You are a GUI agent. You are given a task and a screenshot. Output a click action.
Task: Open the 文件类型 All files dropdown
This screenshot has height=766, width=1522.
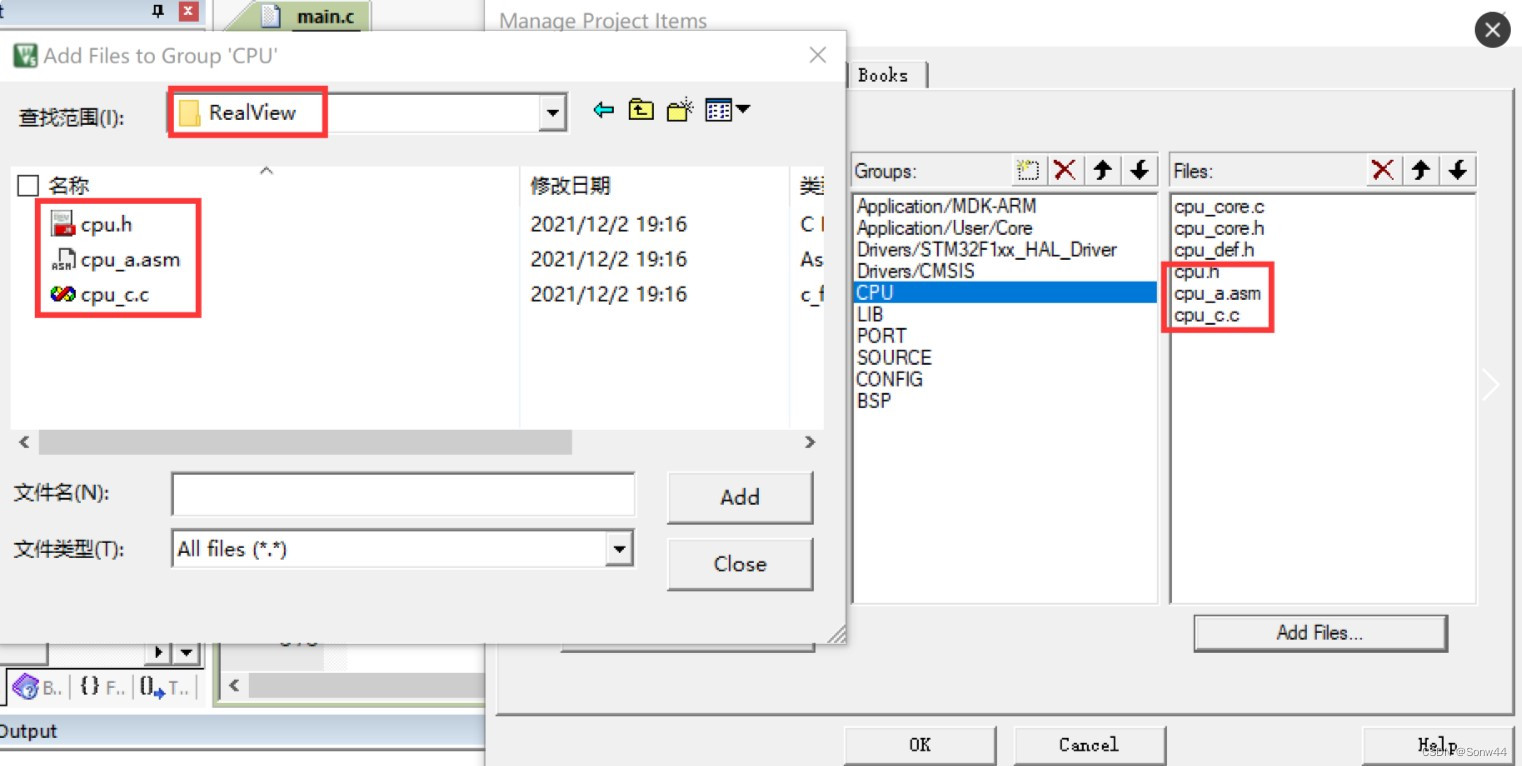pyautogui.click(x=620, y=548)
